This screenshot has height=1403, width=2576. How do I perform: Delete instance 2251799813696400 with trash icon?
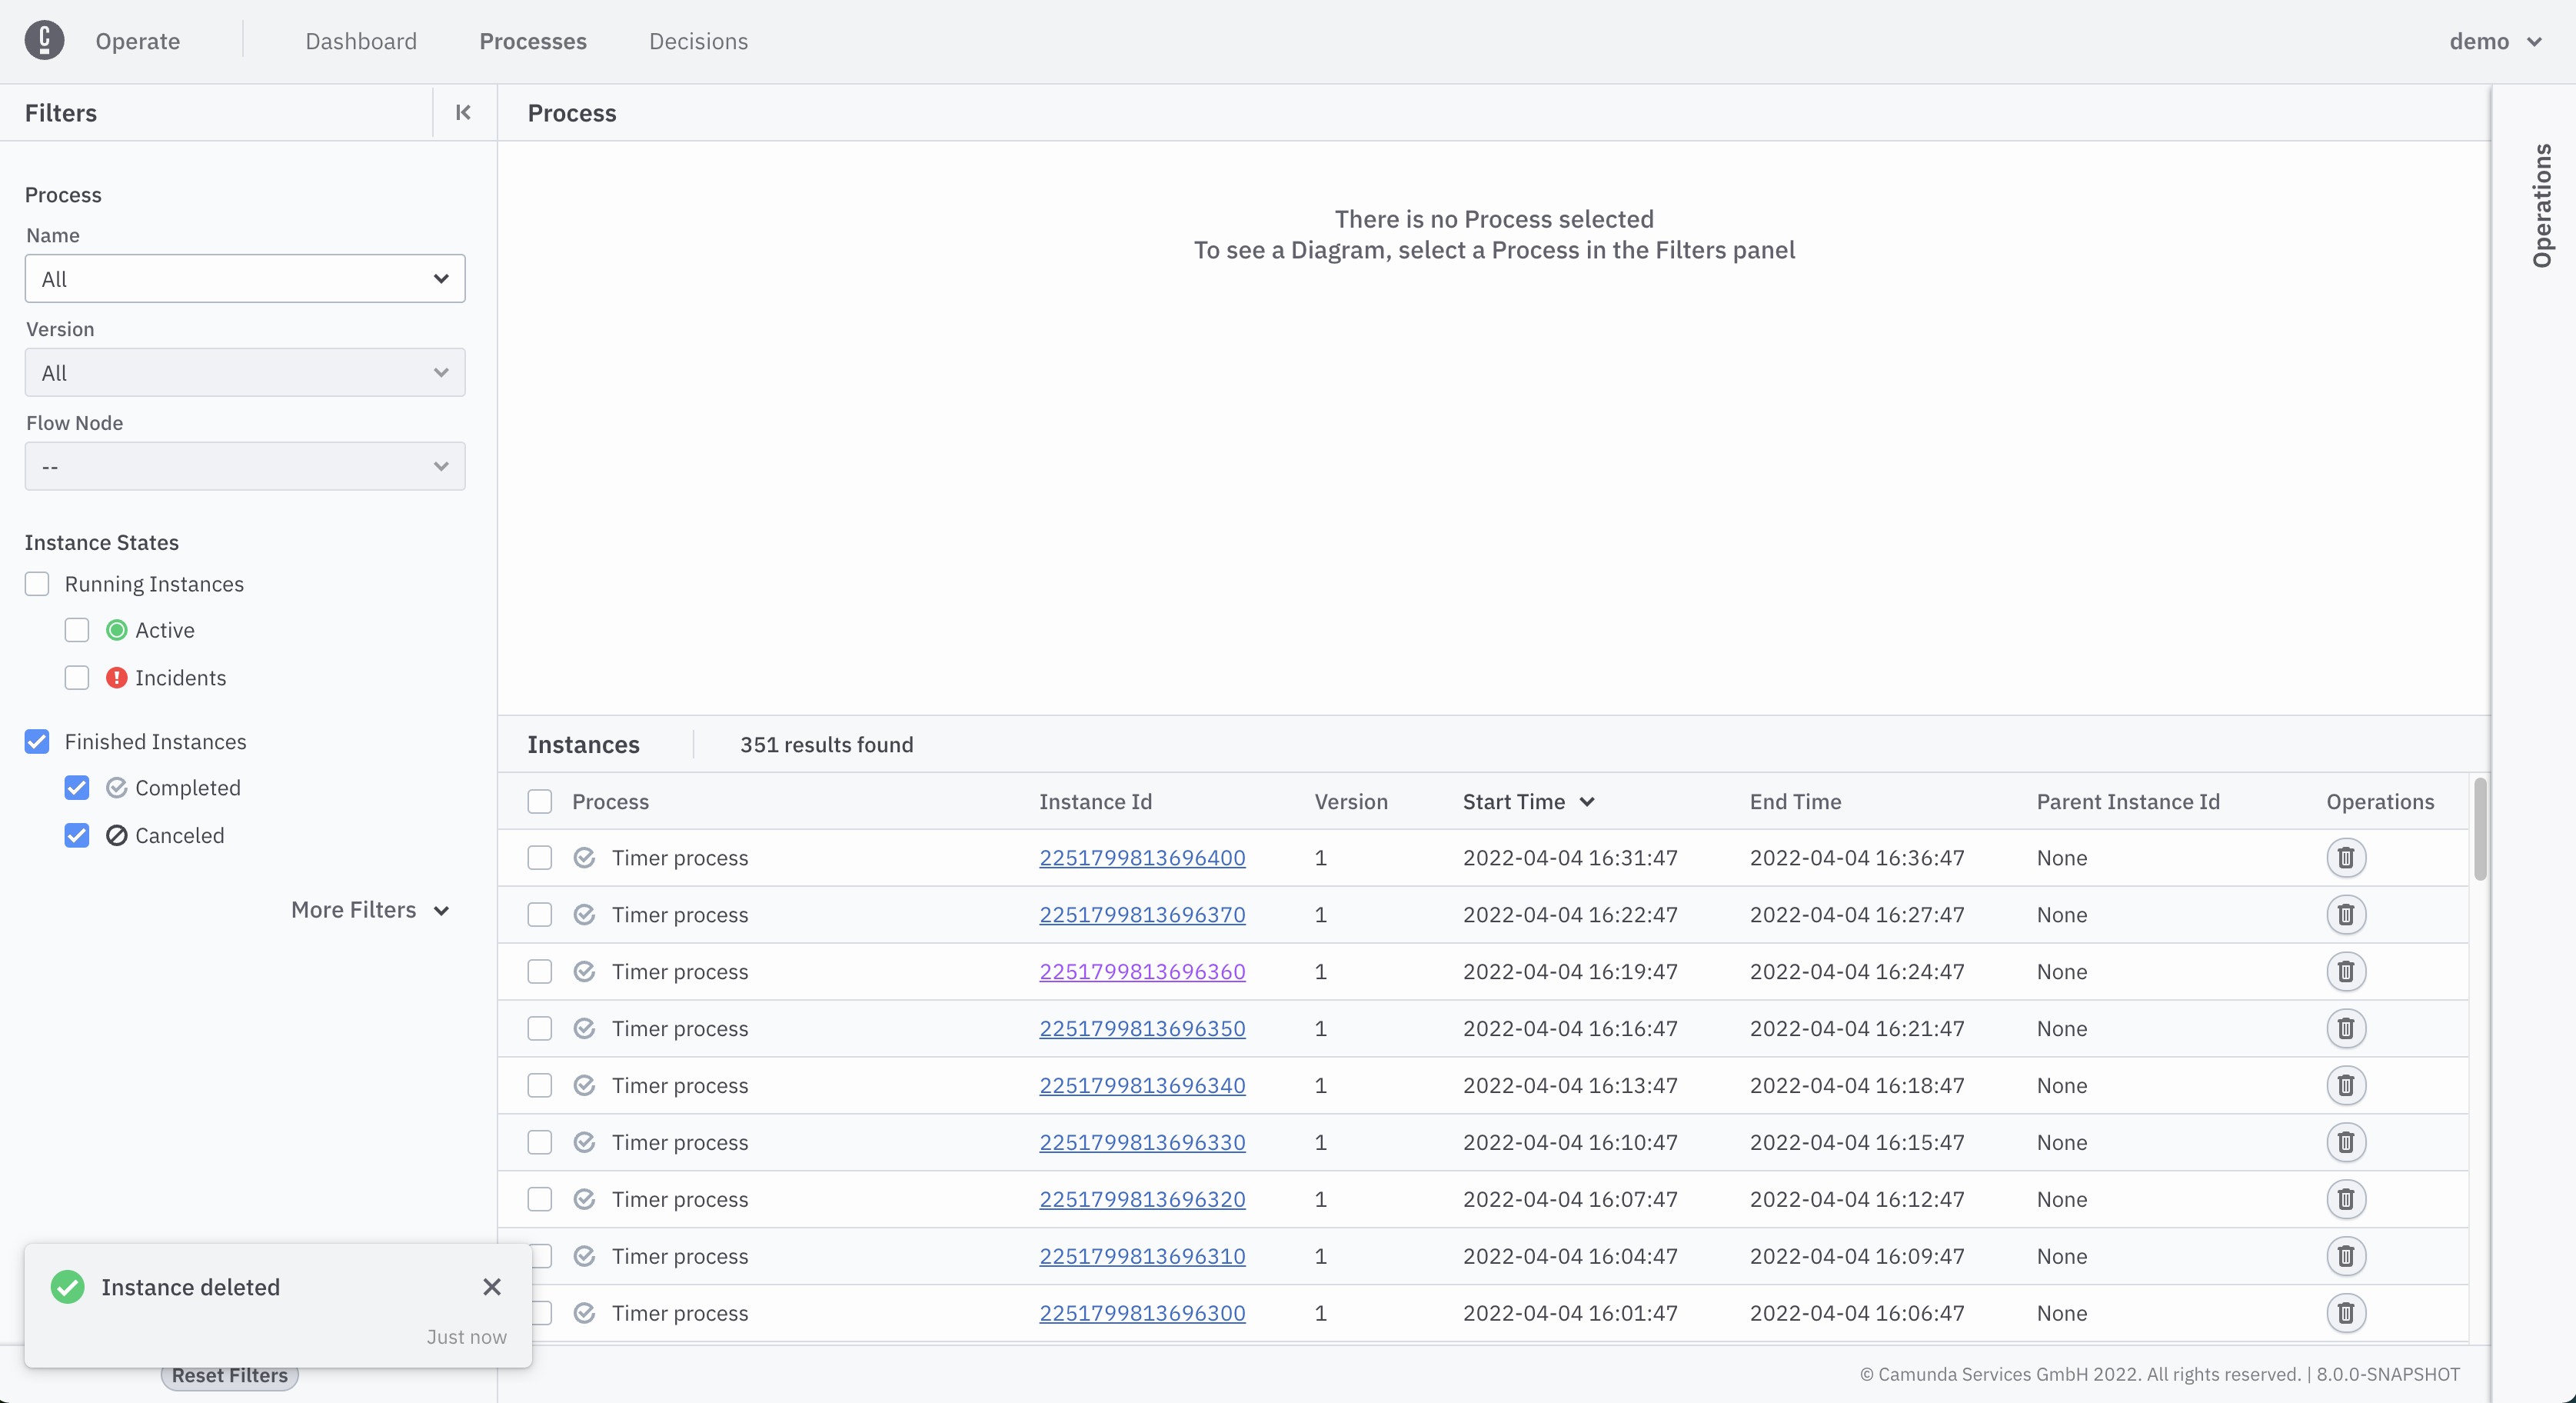coord(2345,858)
